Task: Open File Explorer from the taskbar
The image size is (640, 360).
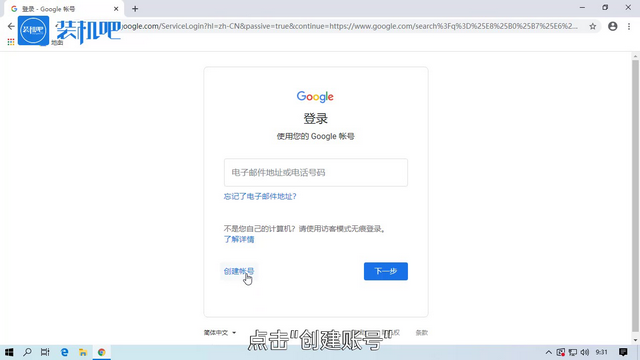Action: click(x=83, y=352)
